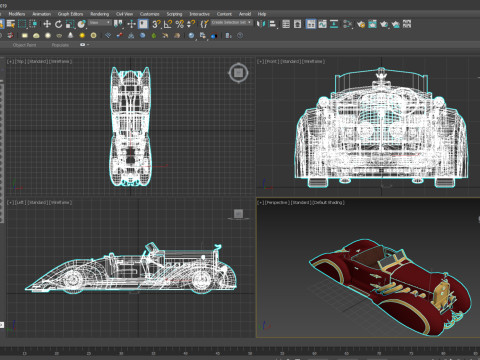Click the Use Pivot Point Center icon

point(118,24)
